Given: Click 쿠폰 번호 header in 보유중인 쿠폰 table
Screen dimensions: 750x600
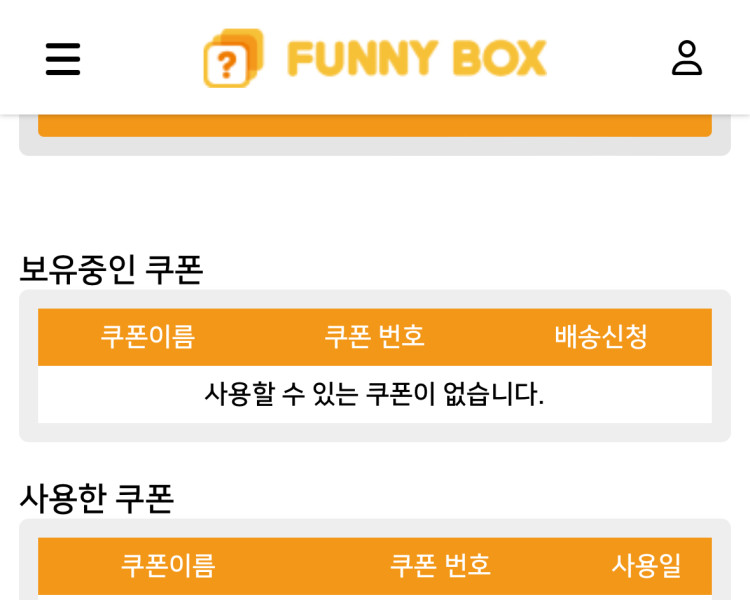Looking at the screenshot, I should click(x=375, y=337).
